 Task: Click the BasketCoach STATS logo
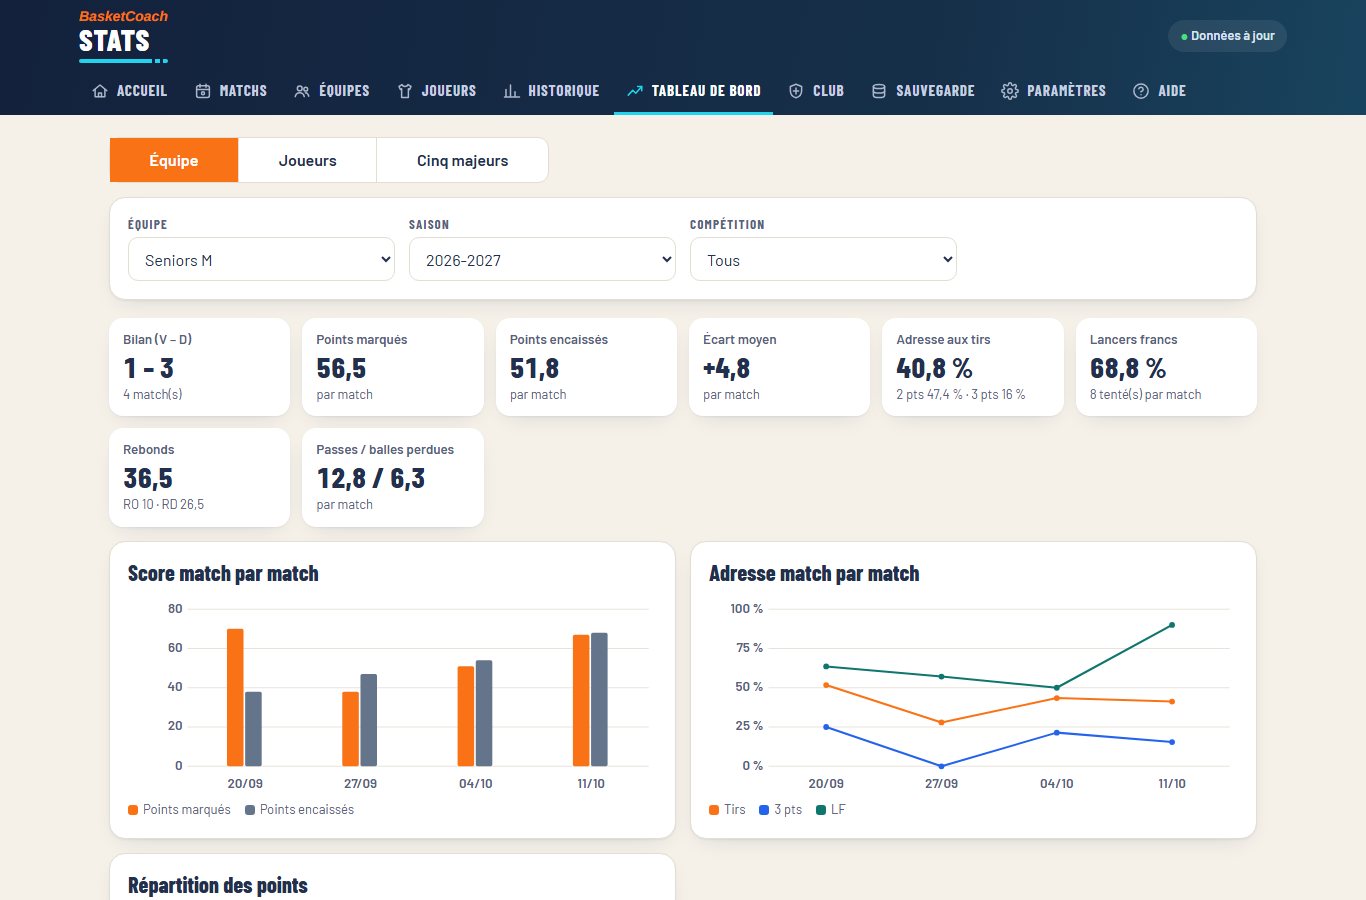pyautogui.click(x=123, y=36)
